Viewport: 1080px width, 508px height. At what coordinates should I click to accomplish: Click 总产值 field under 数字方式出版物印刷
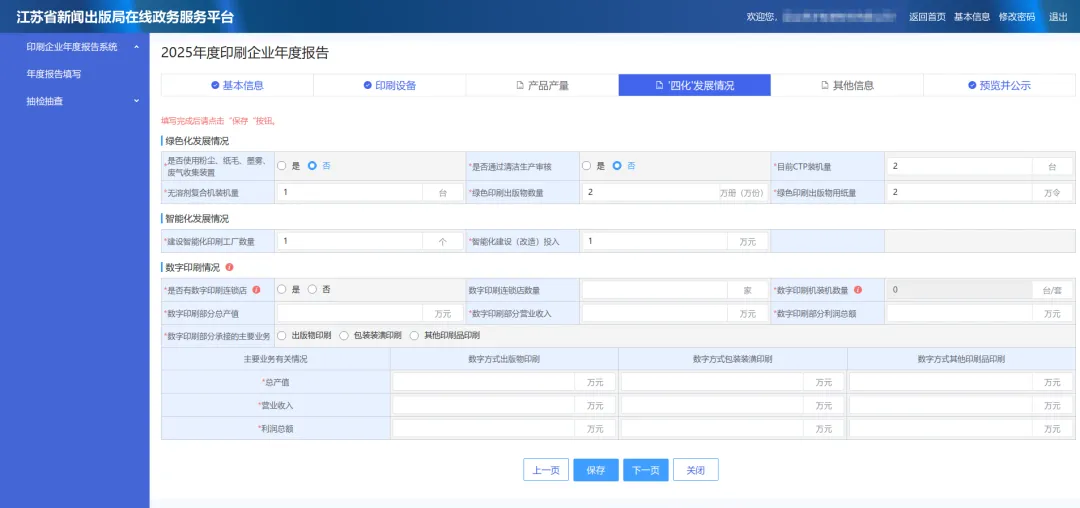coord(484,382)
